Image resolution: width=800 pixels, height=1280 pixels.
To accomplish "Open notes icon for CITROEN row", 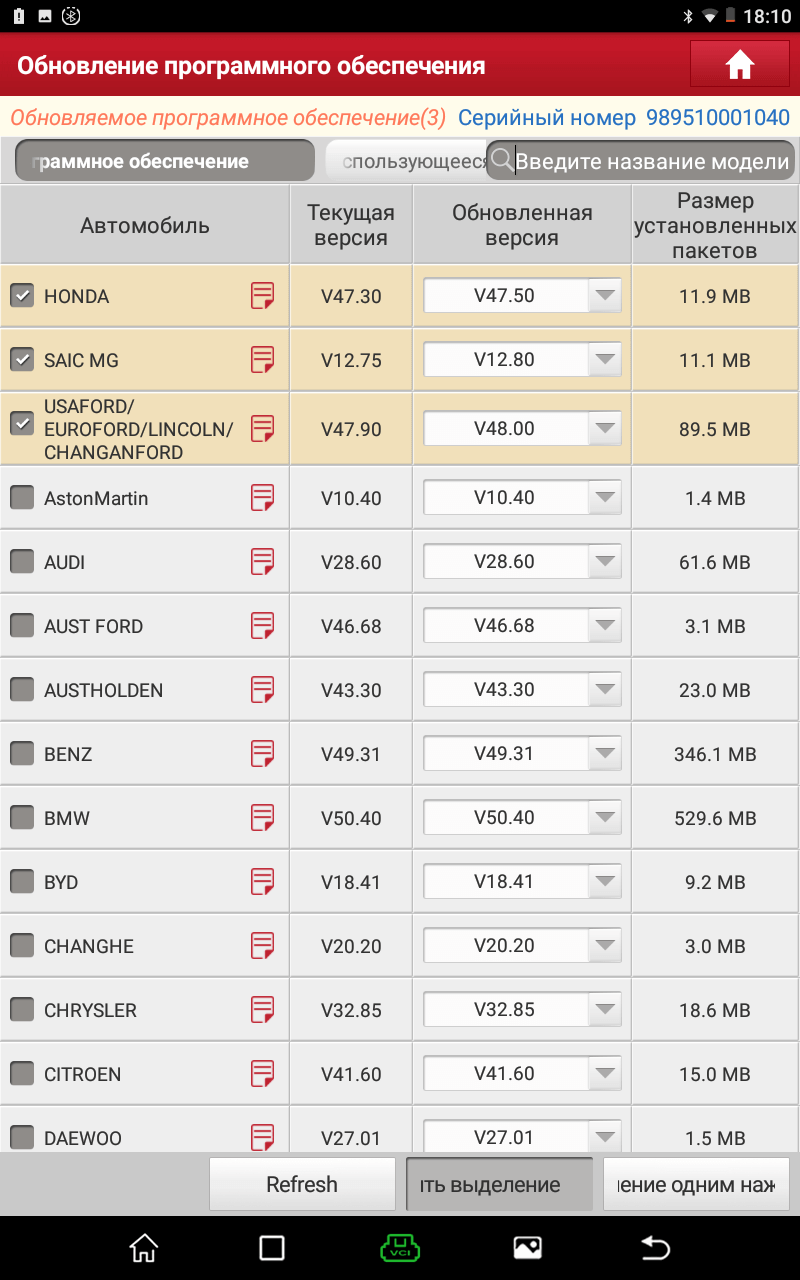I will [x=262, y=1074].
